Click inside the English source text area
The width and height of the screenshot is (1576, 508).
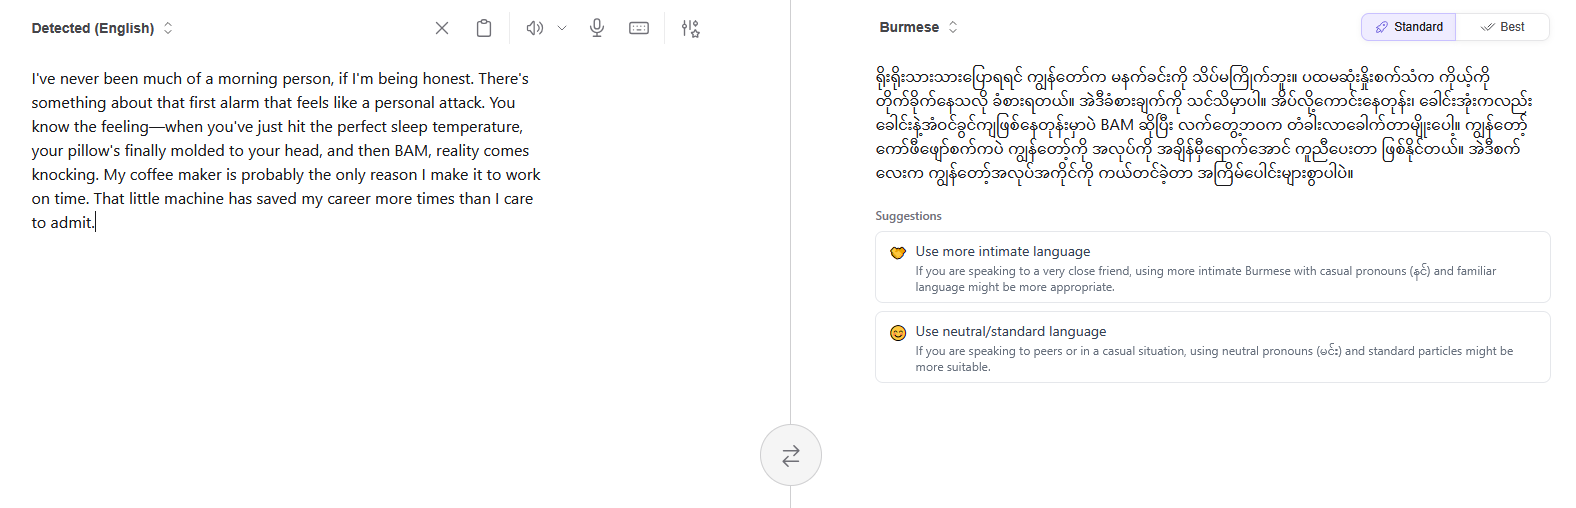[286, 150]
